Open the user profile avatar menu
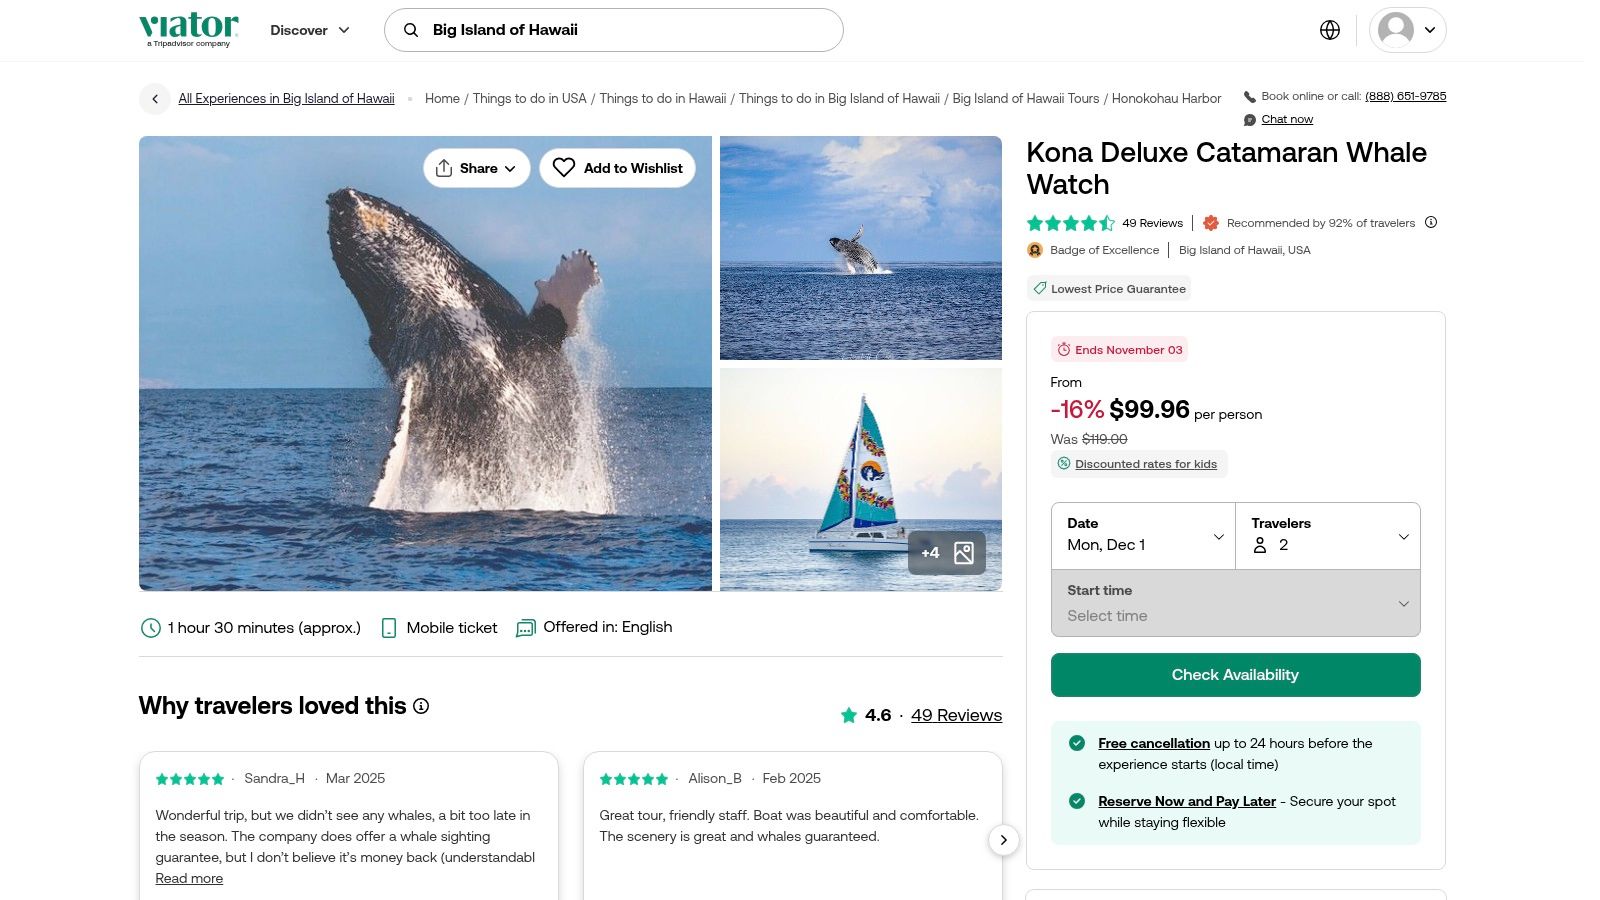This screenshot has width=1600, height=900. 1406,30
